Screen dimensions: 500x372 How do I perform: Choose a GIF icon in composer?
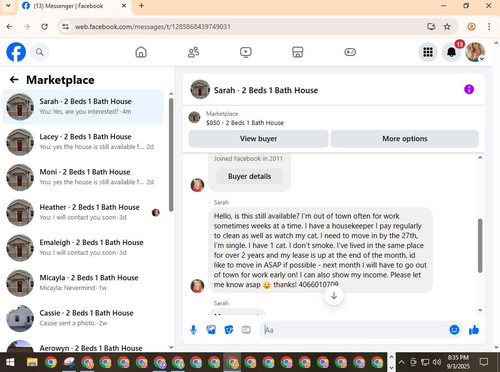coord(246,330)
